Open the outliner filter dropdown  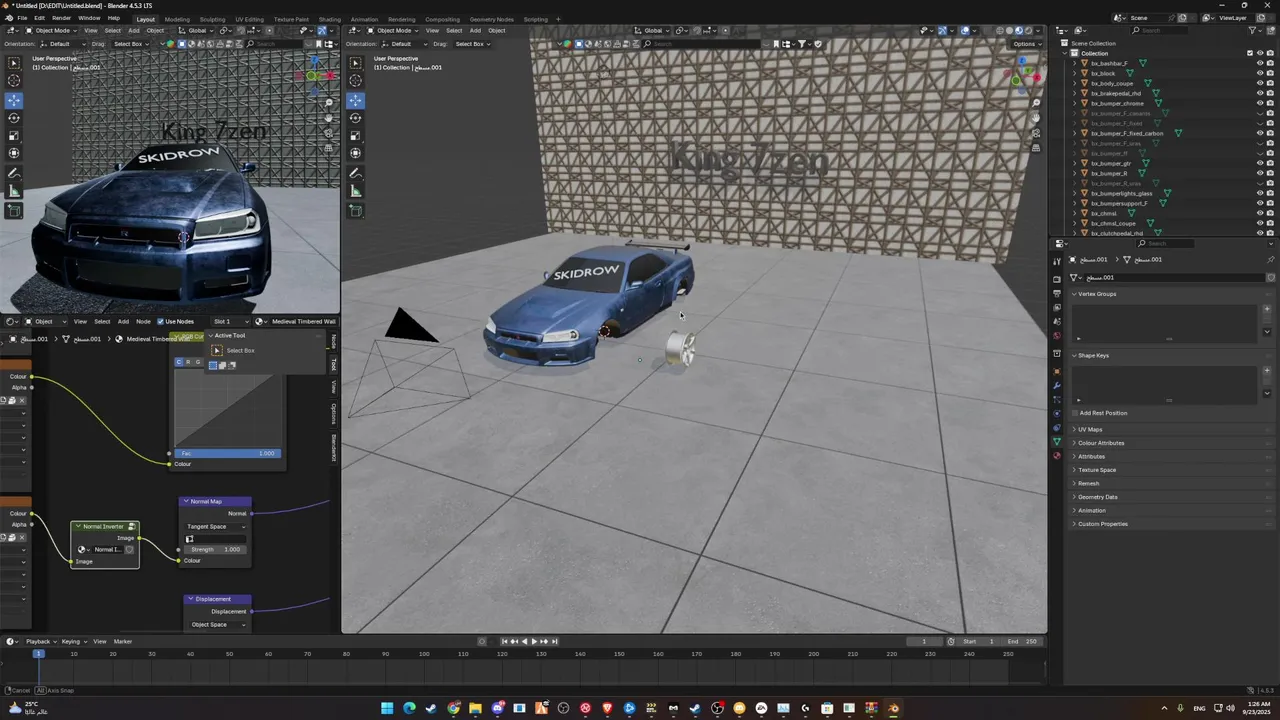pos(1254,31)
